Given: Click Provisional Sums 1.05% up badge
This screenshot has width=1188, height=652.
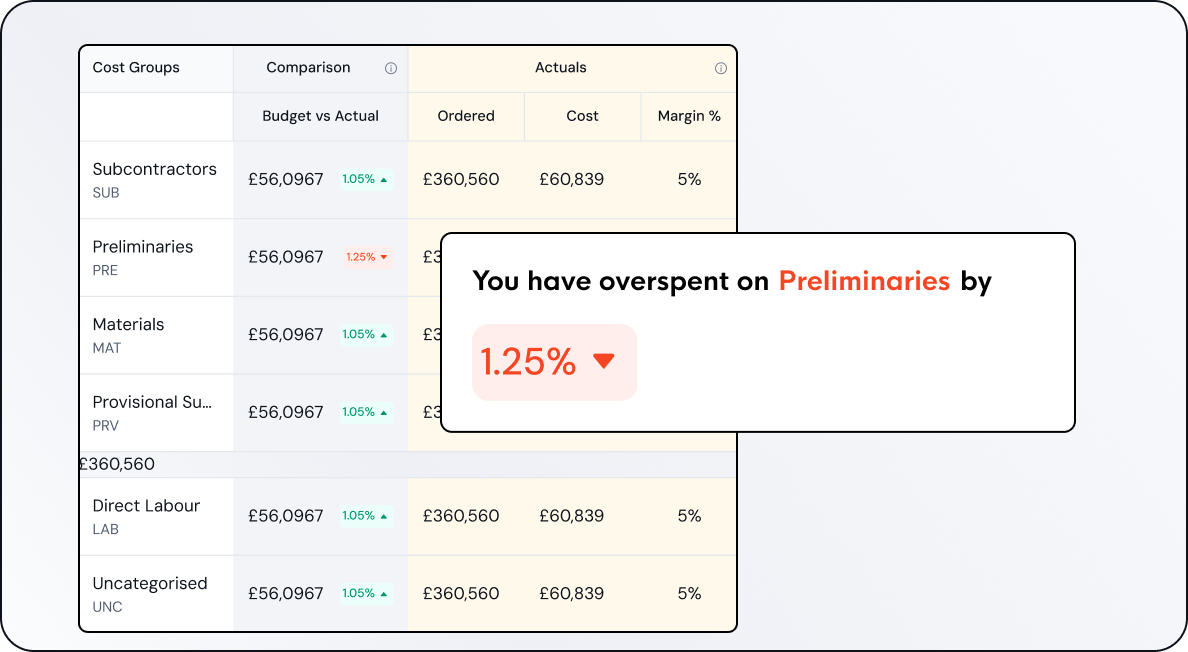Looking at the screenshot, I should pyautogui.click(x=365, y=412).
